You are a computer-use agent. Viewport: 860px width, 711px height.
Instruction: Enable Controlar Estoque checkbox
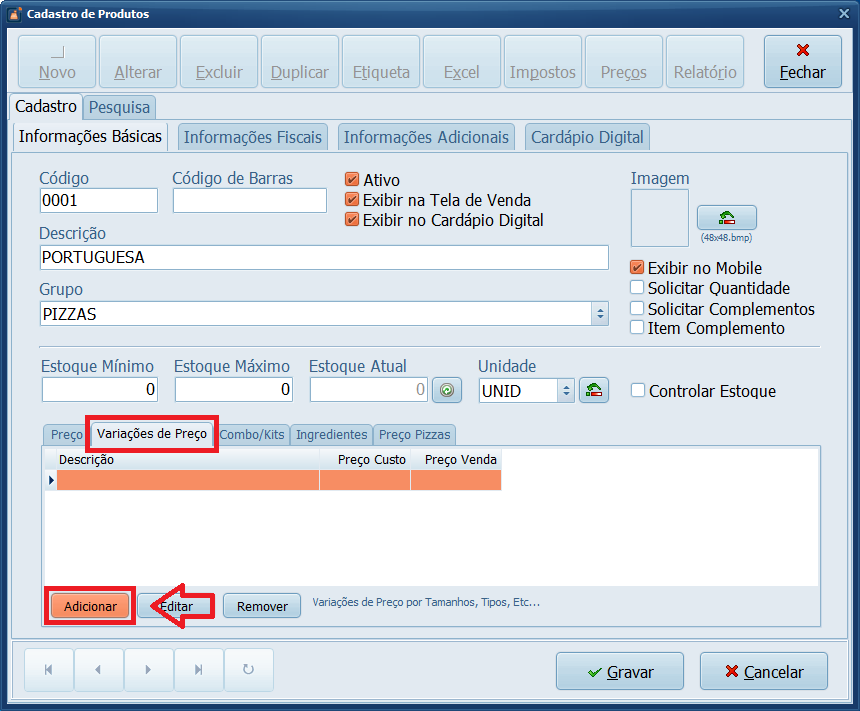tap(638, 391)
